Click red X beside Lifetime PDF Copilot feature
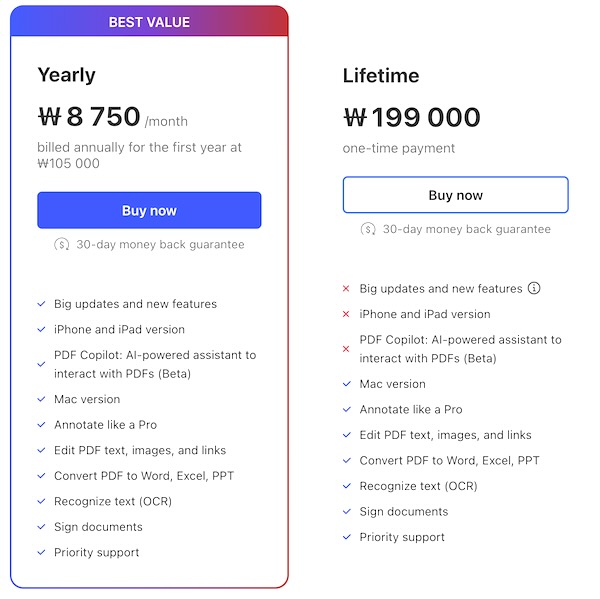The height and width of the screenshot is (599, 600). click(x=346, y=349)
